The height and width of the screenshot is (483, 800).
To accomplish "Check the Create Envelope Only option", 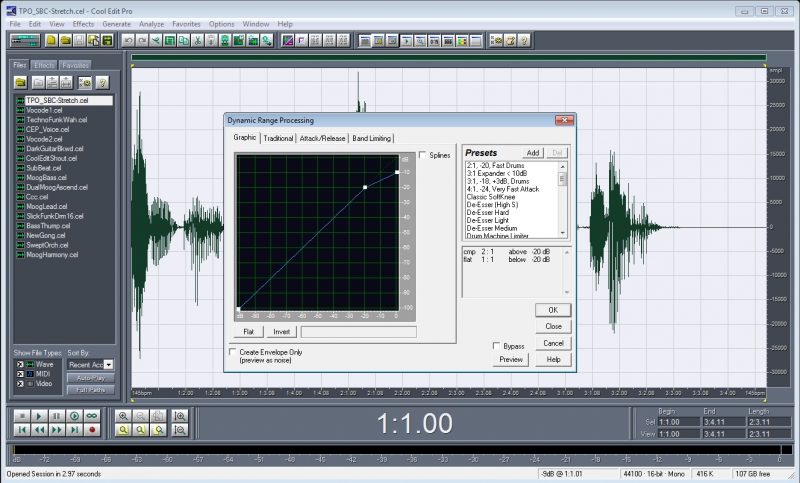I will click(233, 352).
